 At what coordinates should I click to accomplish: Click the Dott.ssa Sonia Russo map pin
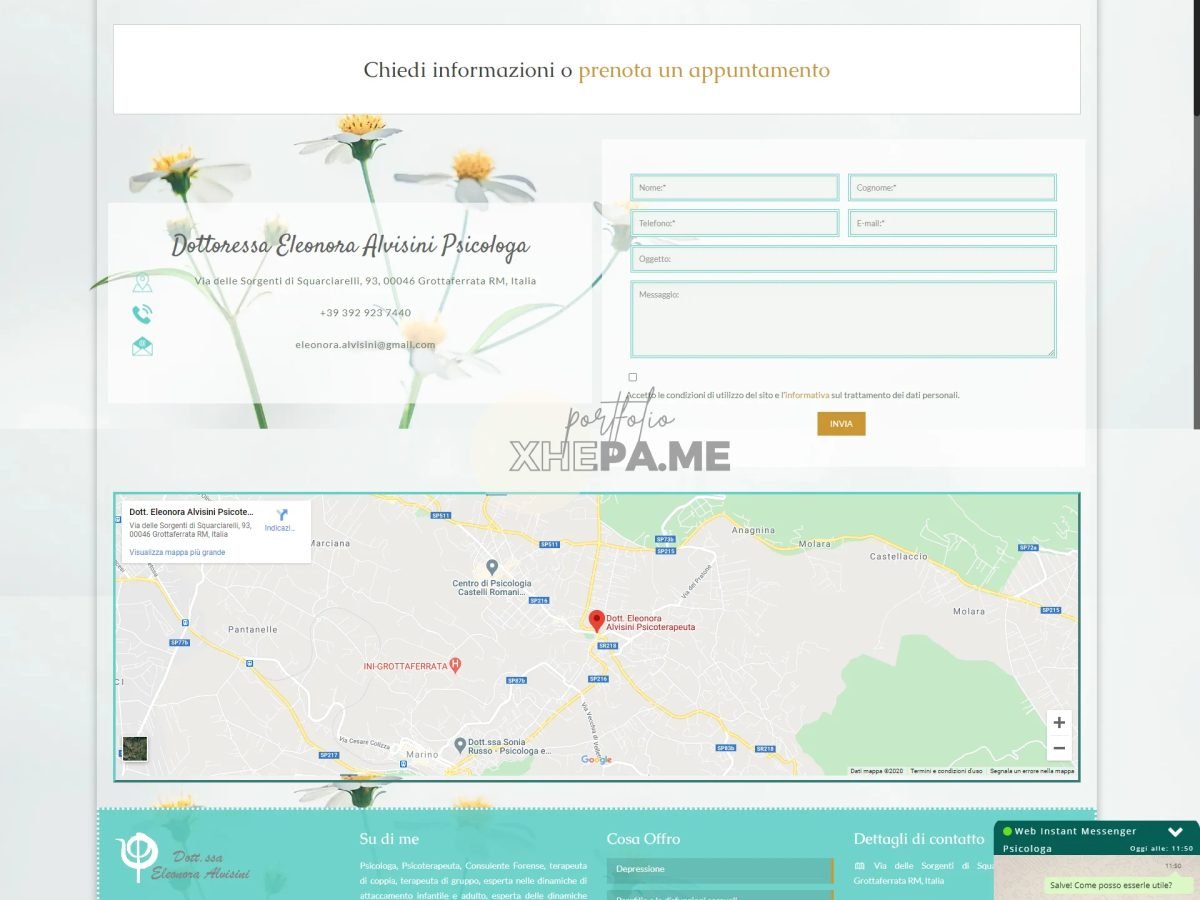point(460,744)
